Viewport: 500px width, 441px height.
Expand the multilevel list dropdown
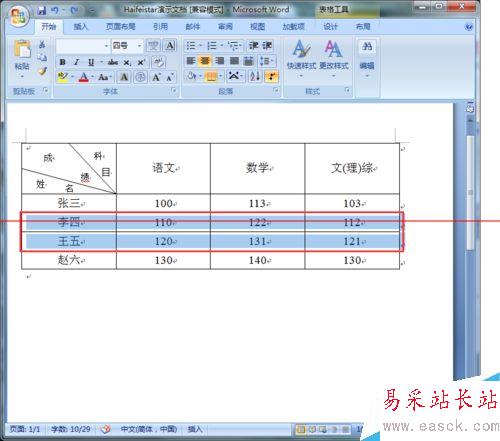(241, 46)
